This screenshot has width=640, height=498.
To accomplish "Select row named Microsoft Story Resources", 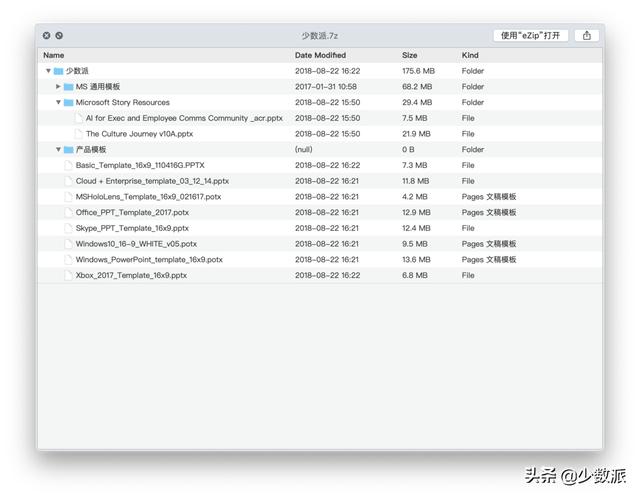I will click(320, 102).
